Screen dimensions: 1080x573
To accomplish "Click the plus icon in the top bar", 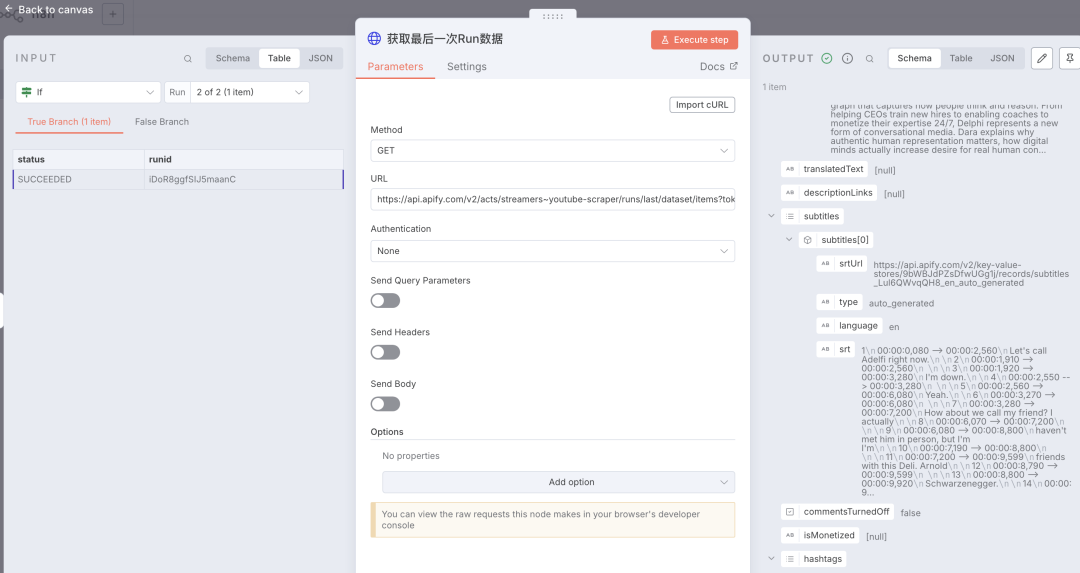I will [x=113, y=14].
